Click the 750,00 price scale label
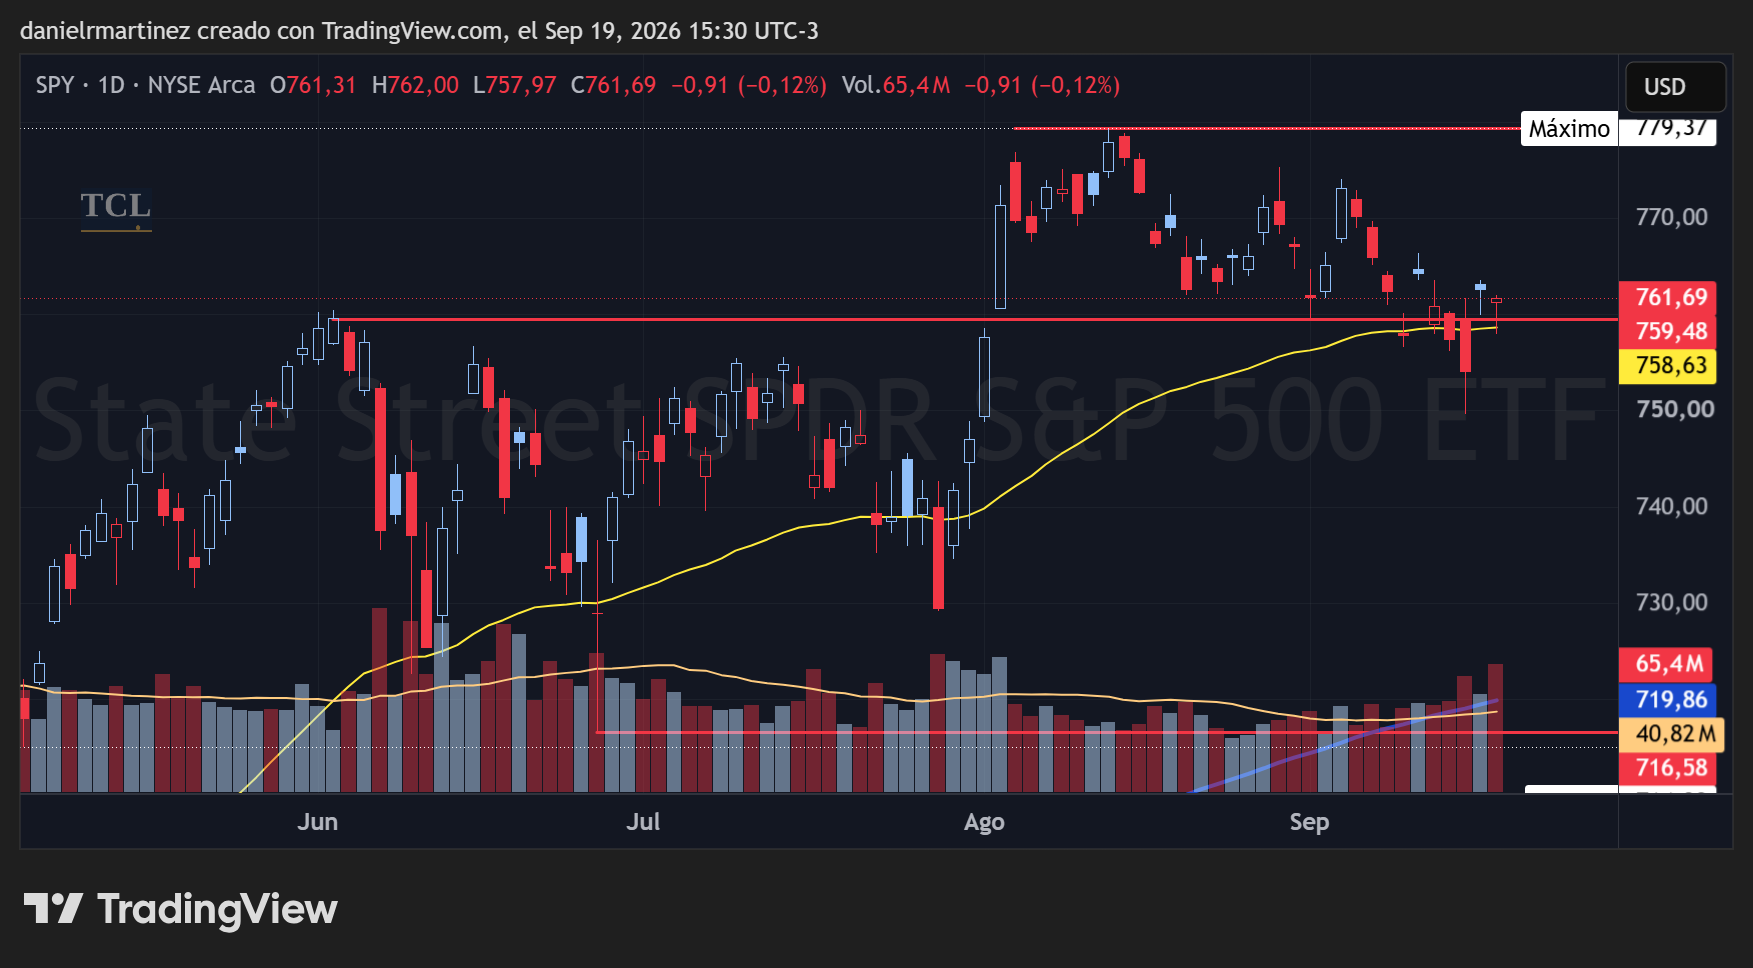 pyautogui.click(x=1674, y=409)
